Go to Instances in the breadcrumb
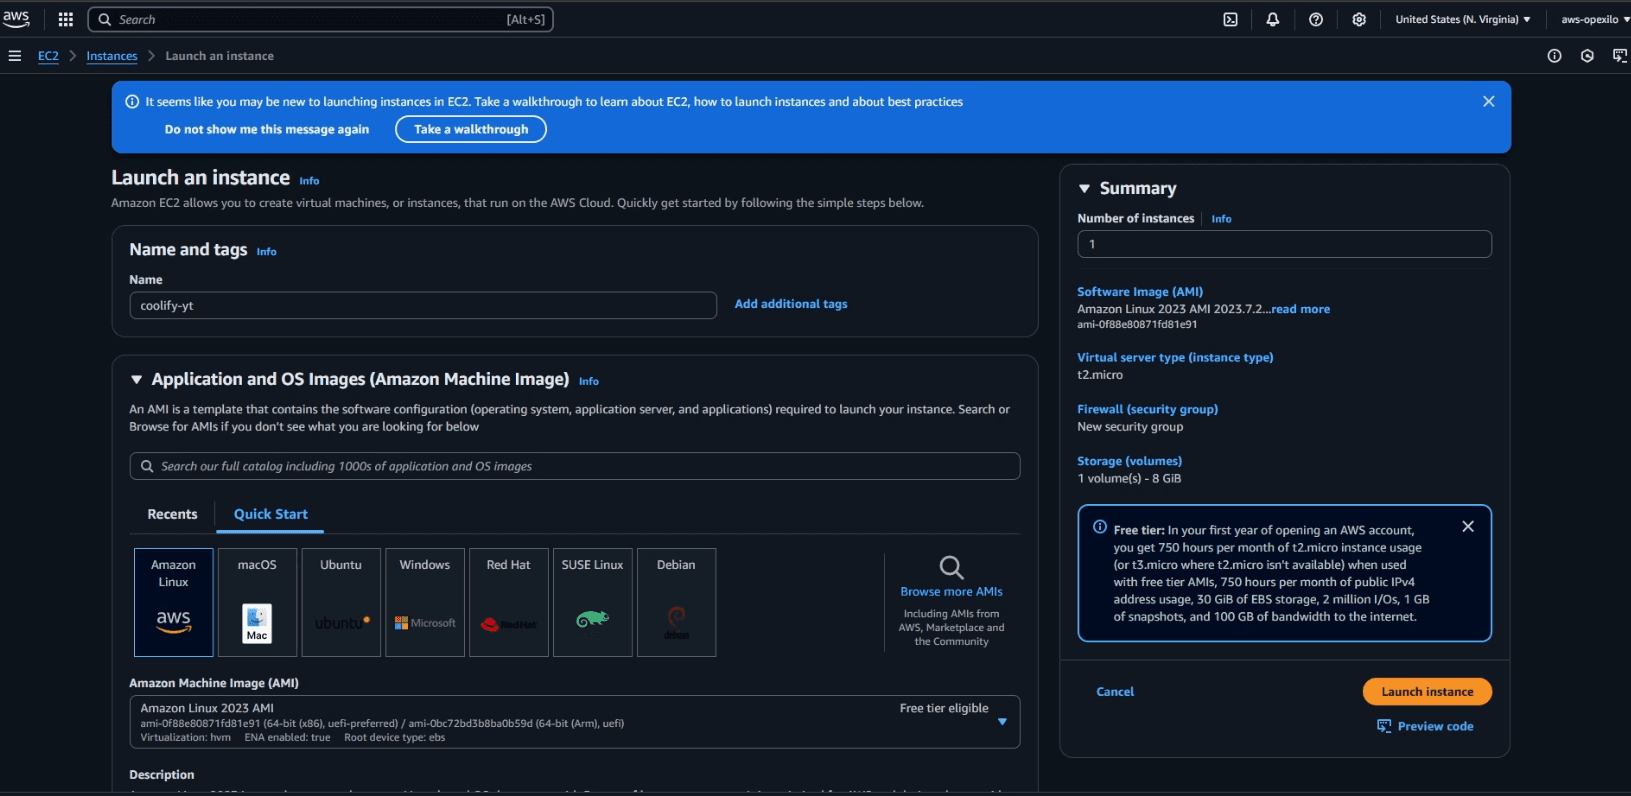The height and width of the screenshot is (796, 1631). [112, 56]
